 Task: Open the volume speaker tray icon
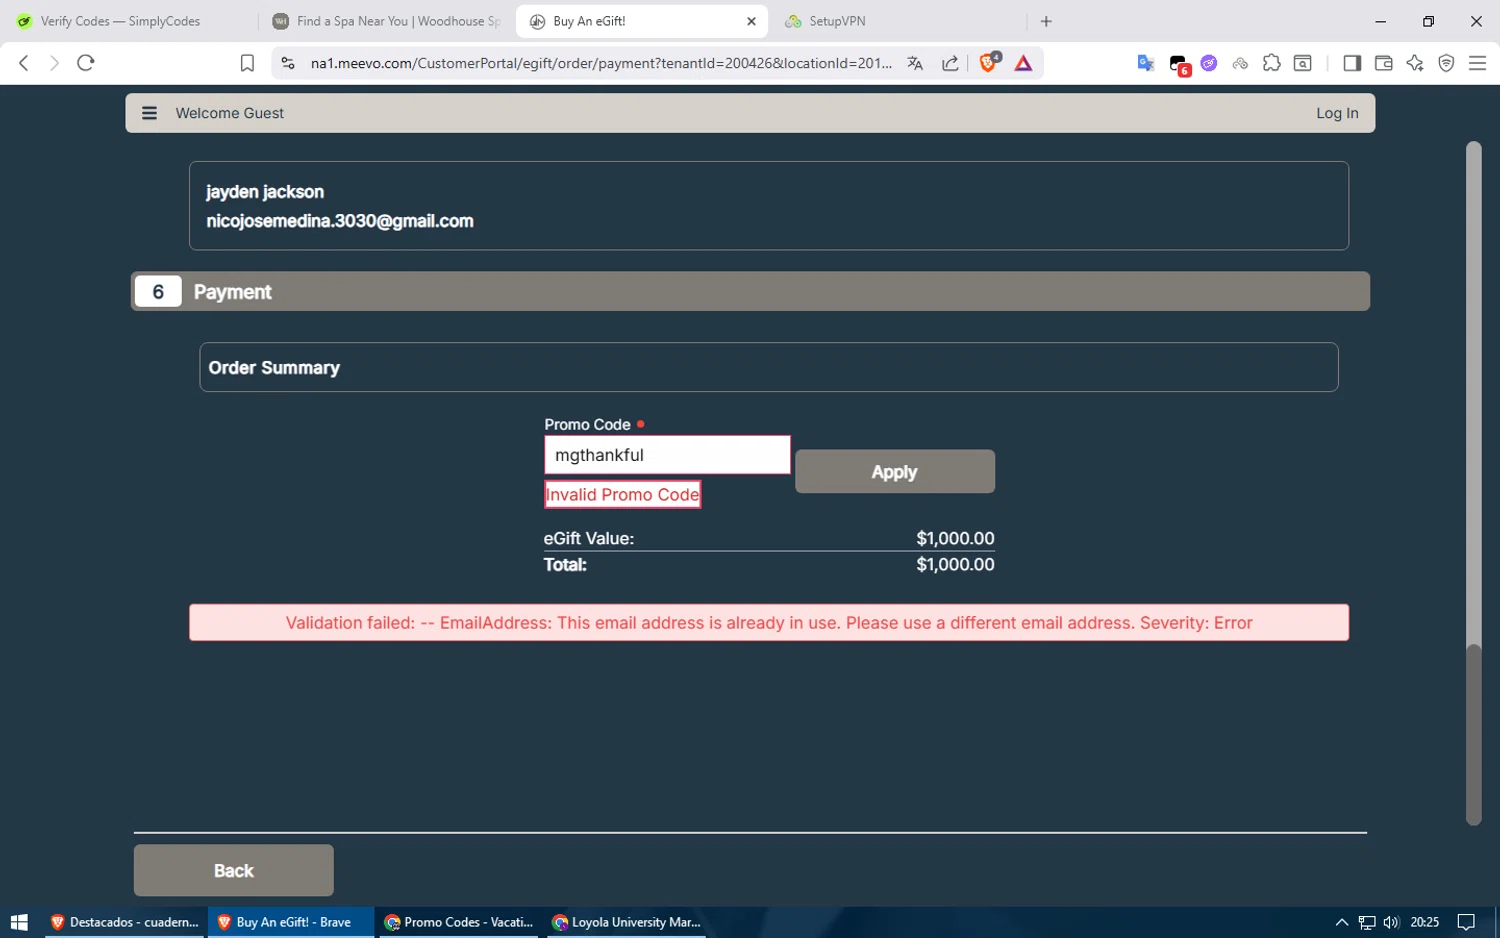coord(1391,922)
